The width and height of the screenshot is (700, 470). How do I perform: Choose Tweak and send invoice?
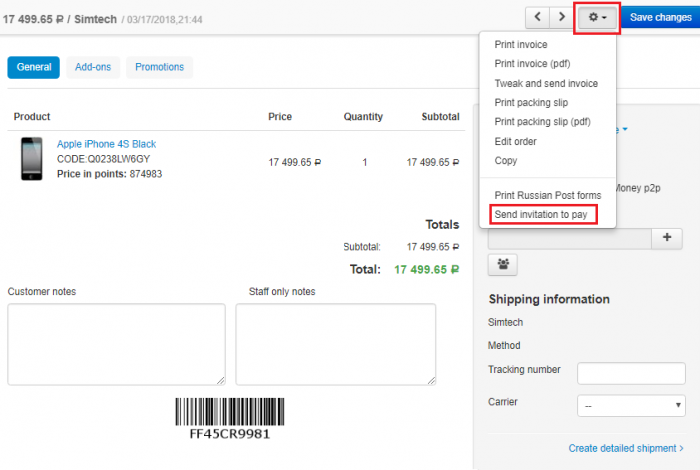pyautogui.click(x=546, y=83)
